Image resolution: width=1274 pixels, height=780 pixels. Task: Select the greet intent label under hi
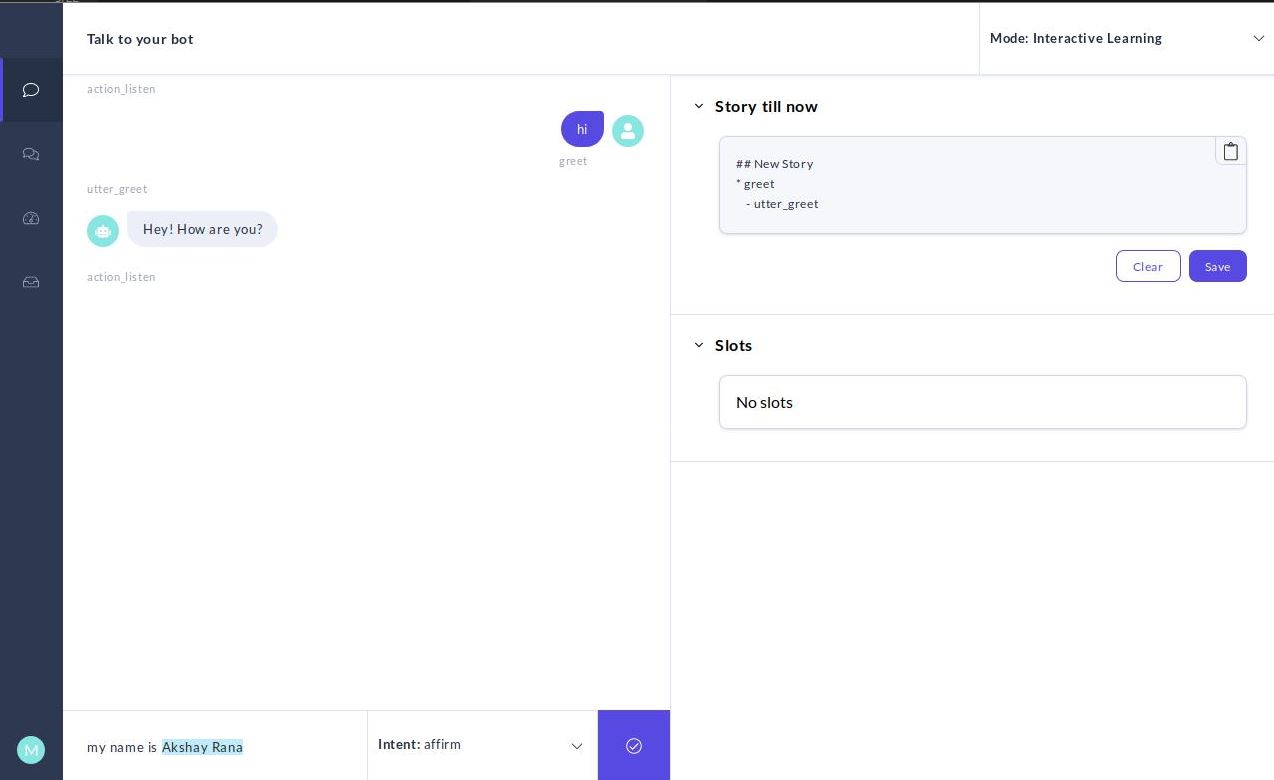[573, 161]
